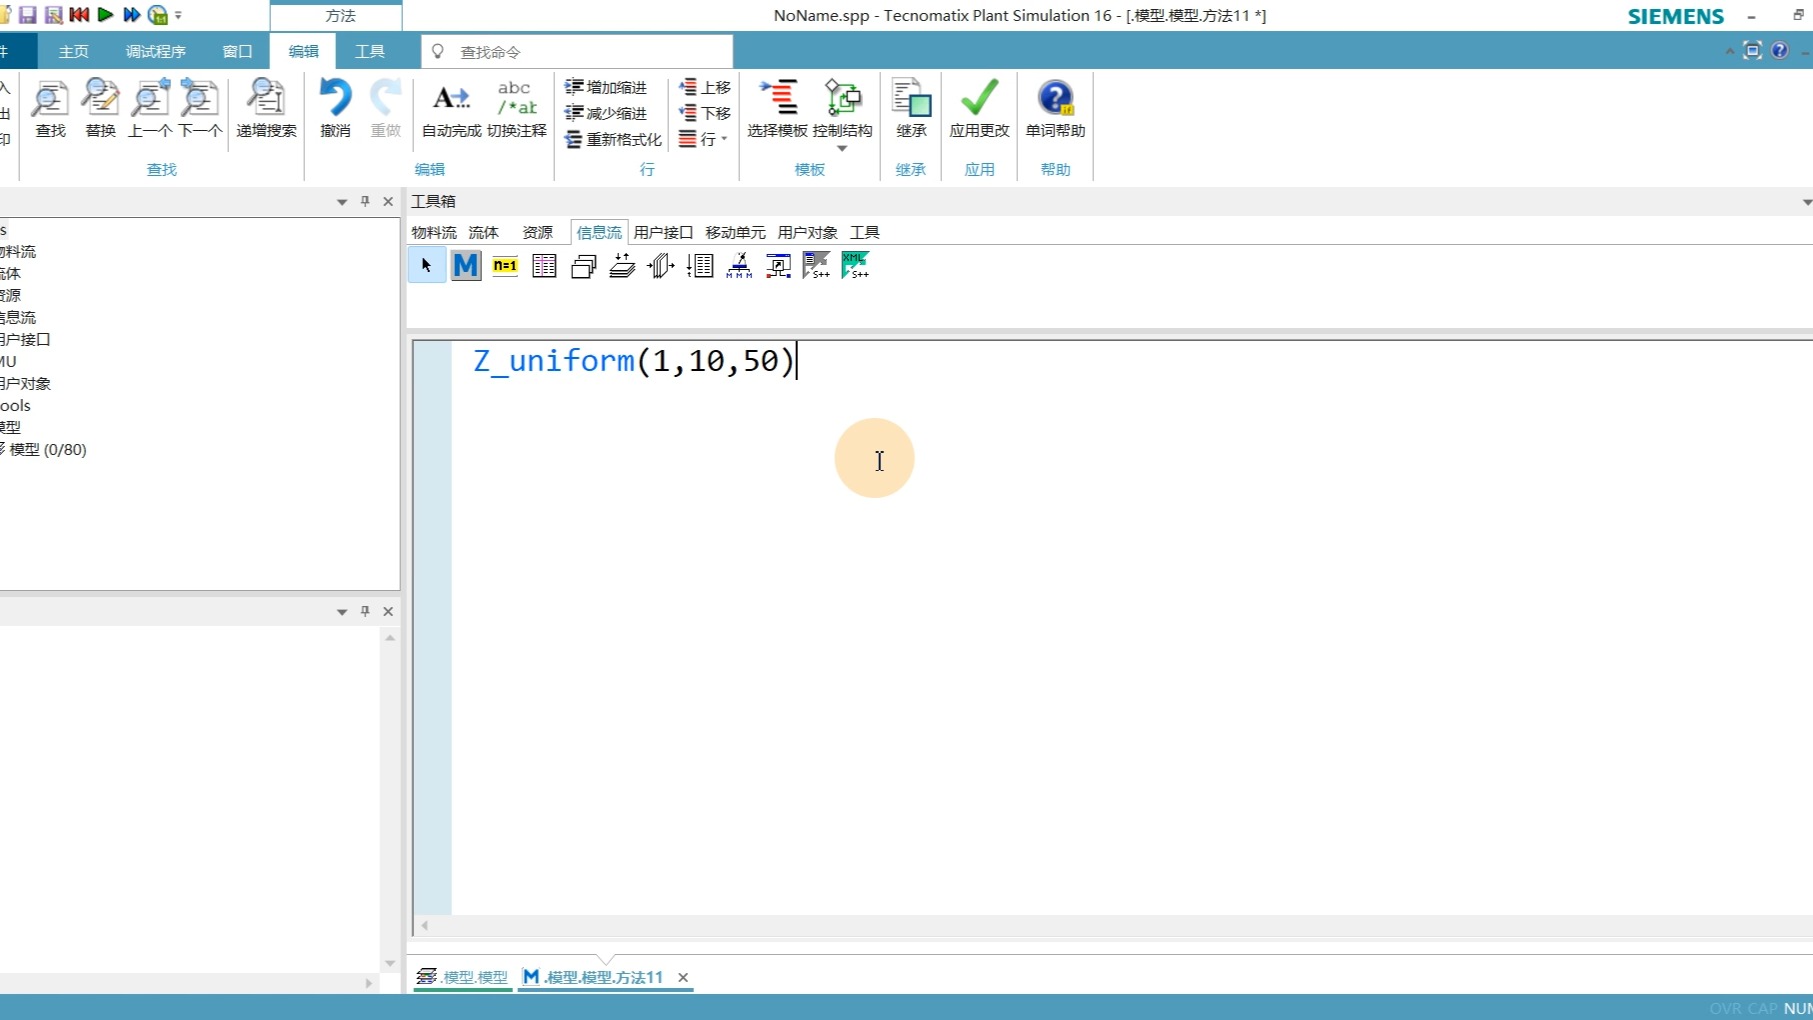
Task: Open 单词帮助 word help
Action: coord(1055,108)
